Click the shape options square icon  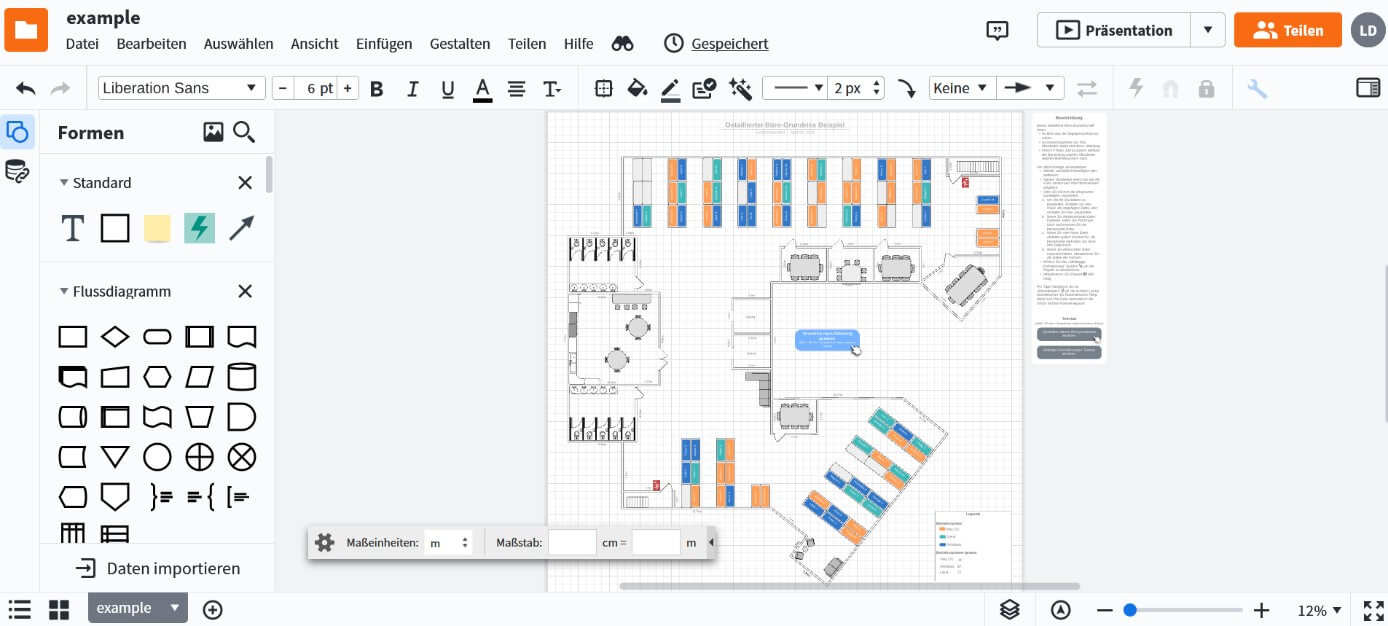603,89
